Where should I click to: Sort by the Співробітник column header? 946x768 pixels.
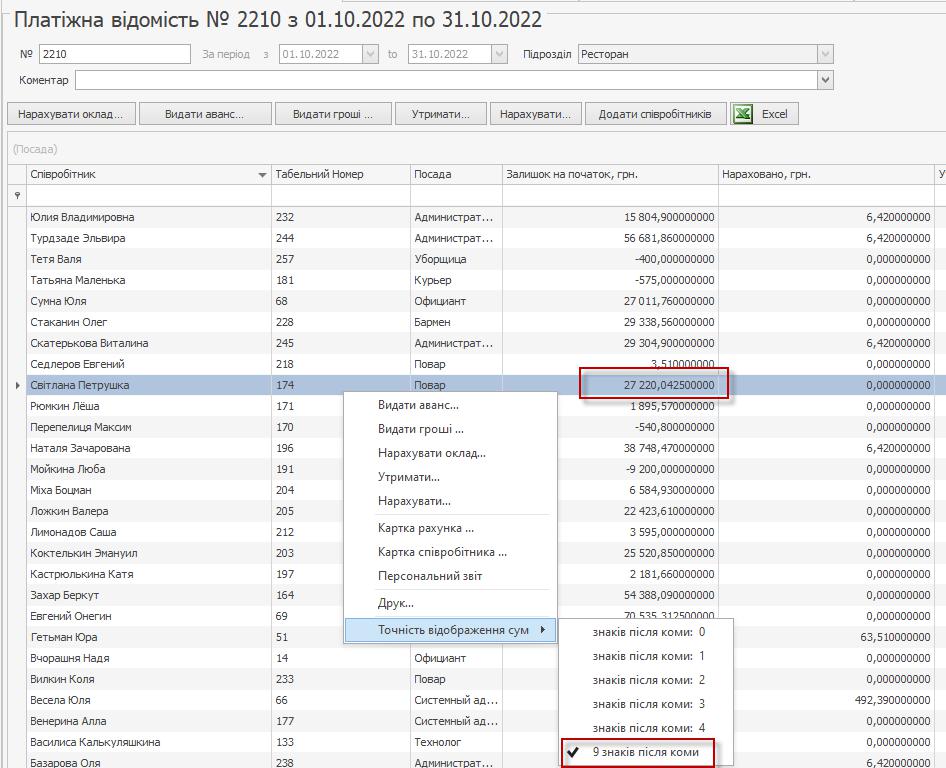click(x=140, y=174)
